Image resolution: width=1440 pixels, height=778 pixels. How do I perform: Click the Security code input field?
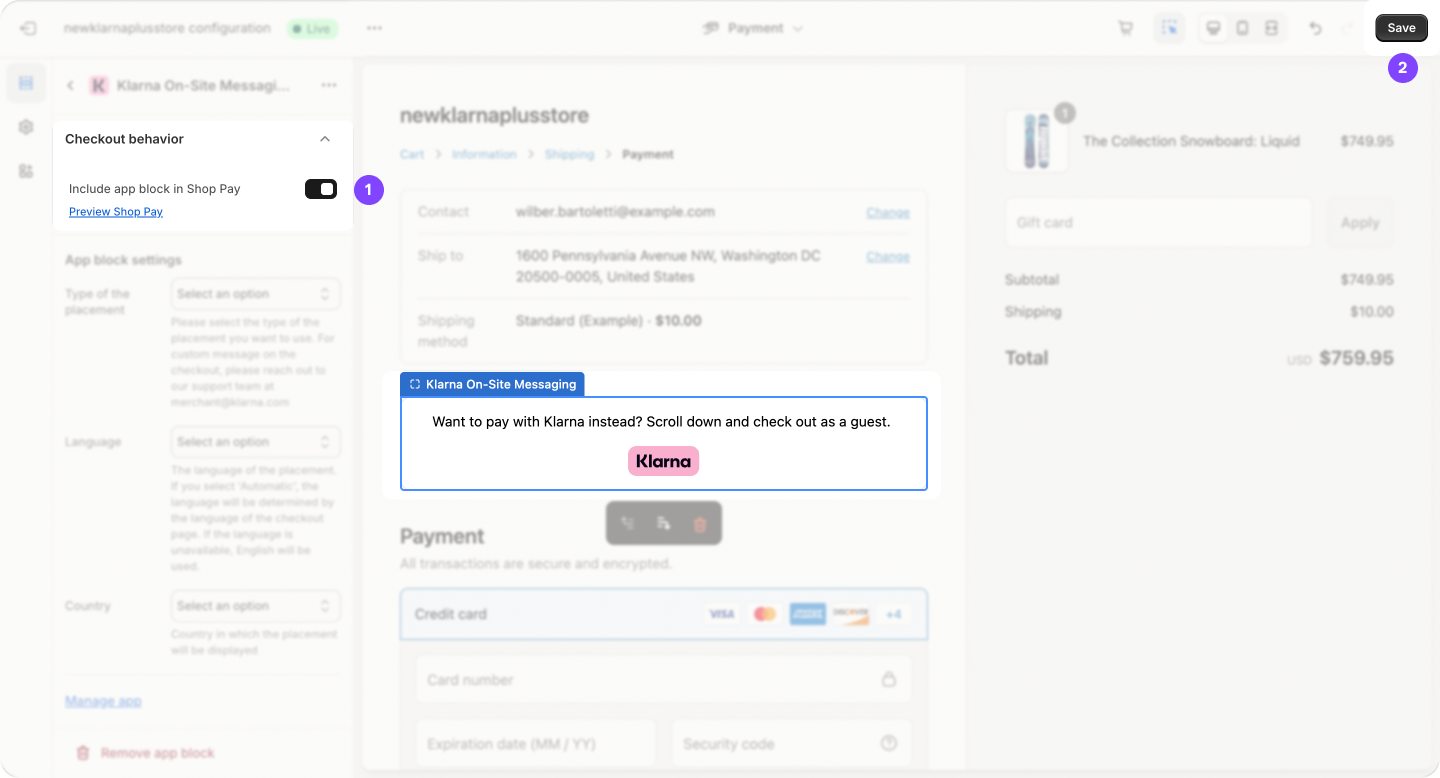tap(791, 744)
